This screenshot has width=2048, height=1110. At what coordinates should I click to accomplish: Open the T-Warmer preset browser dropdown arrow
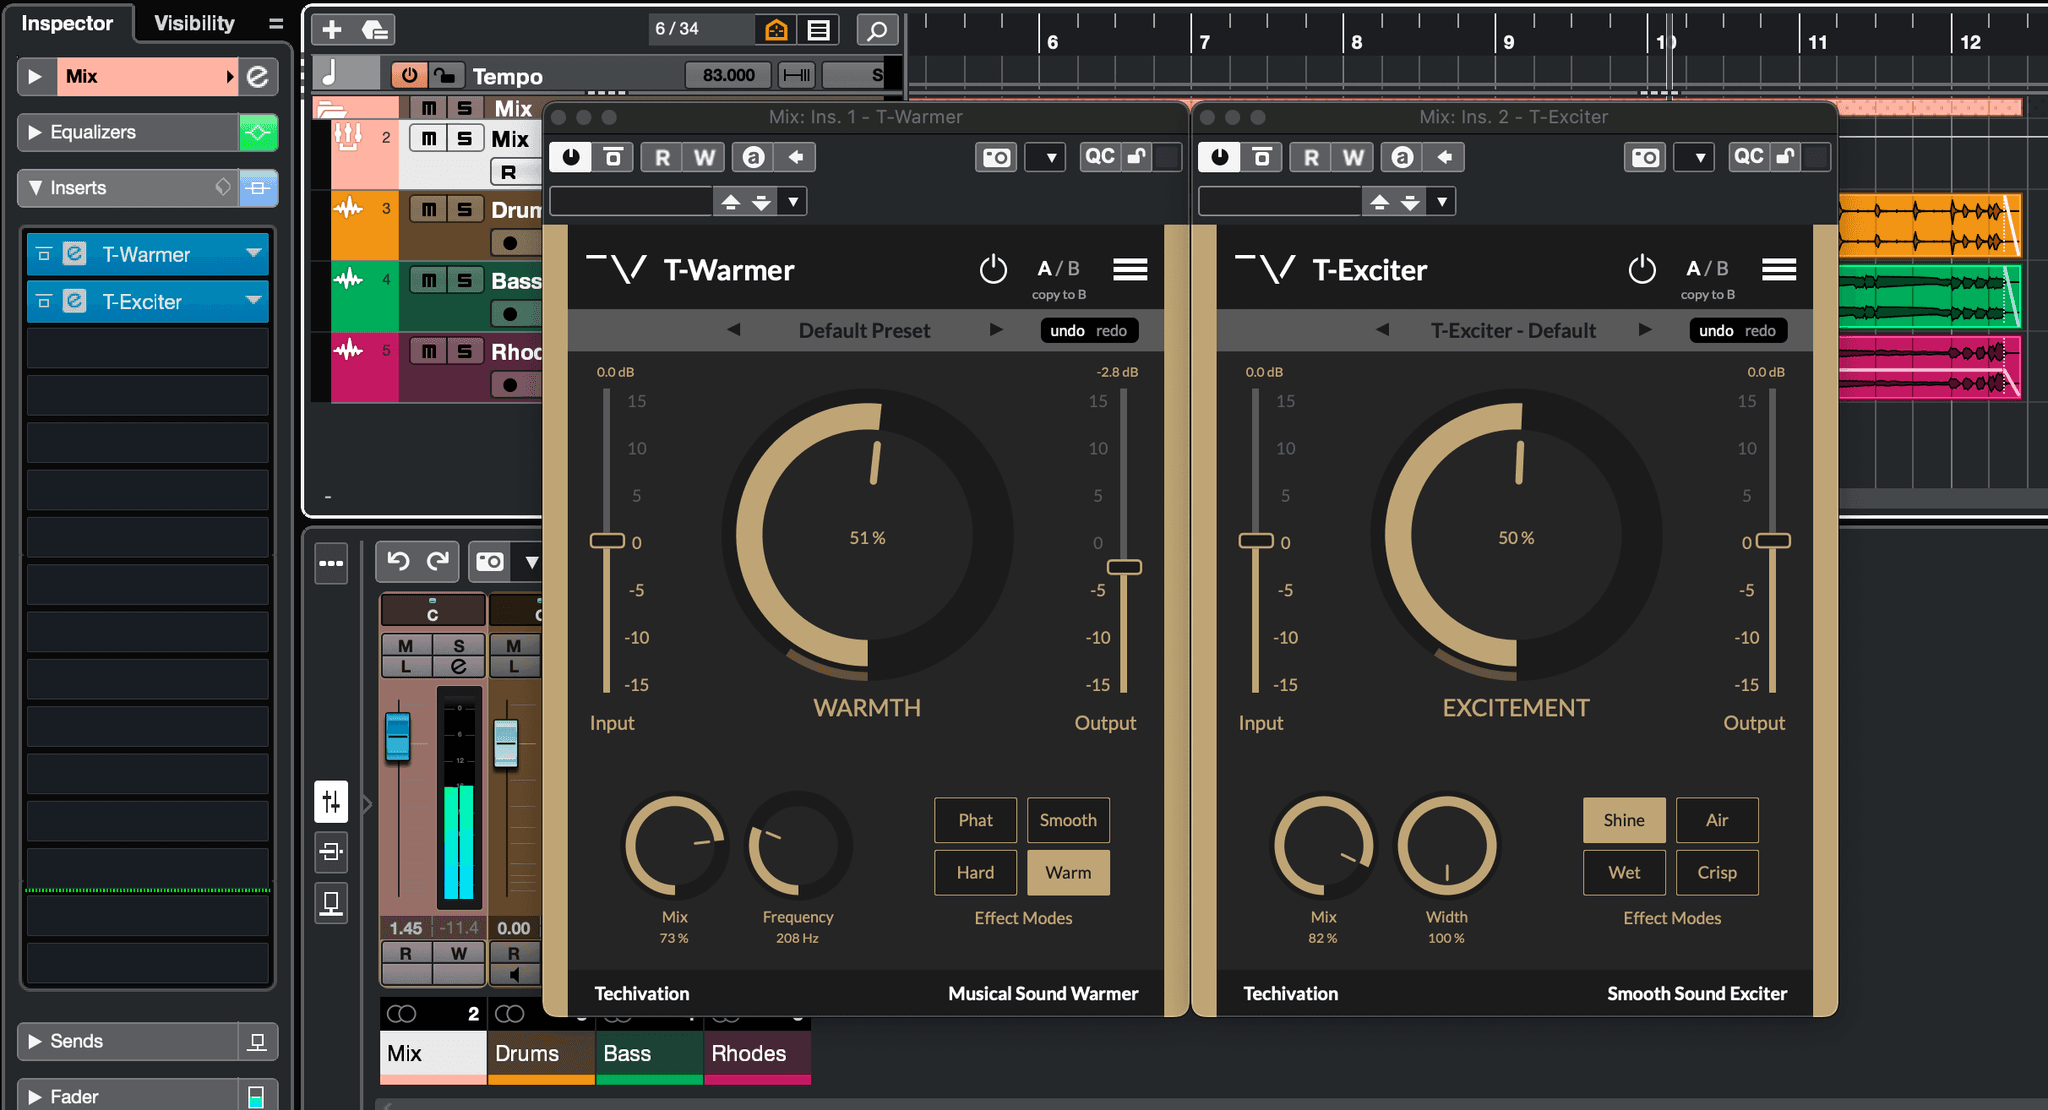click(x=792, y=201)
